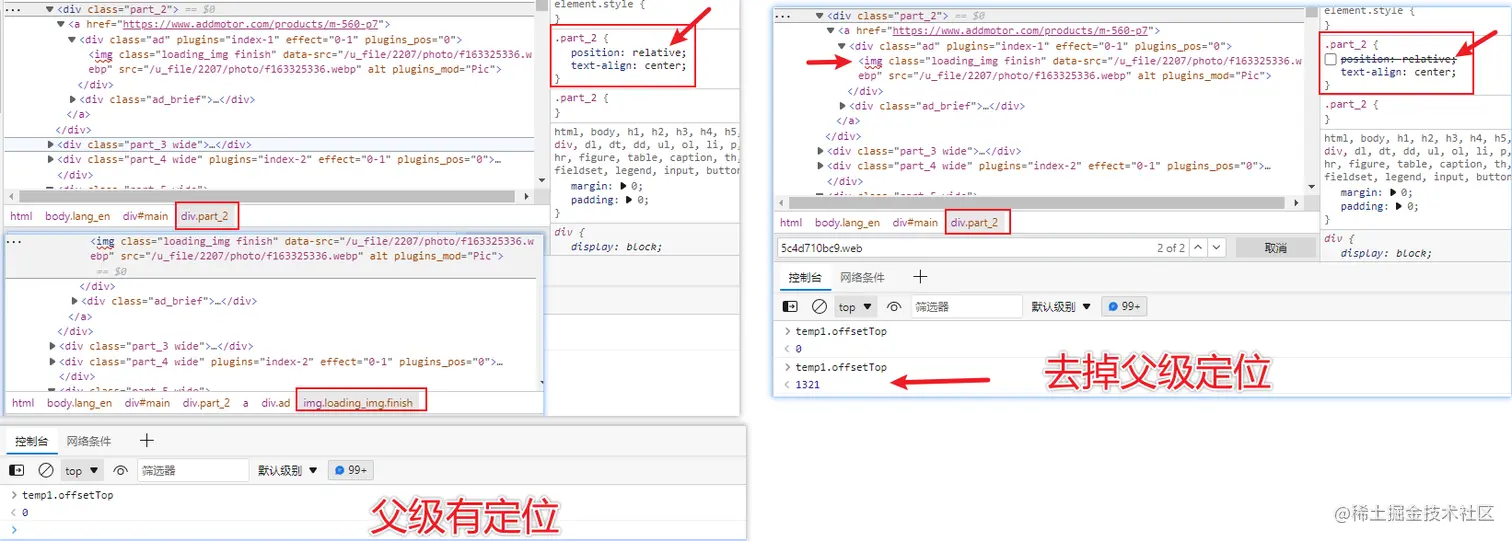The image size is (1512, 541).
Task: Go to previous search match using up arrow
Action: 1197,247
